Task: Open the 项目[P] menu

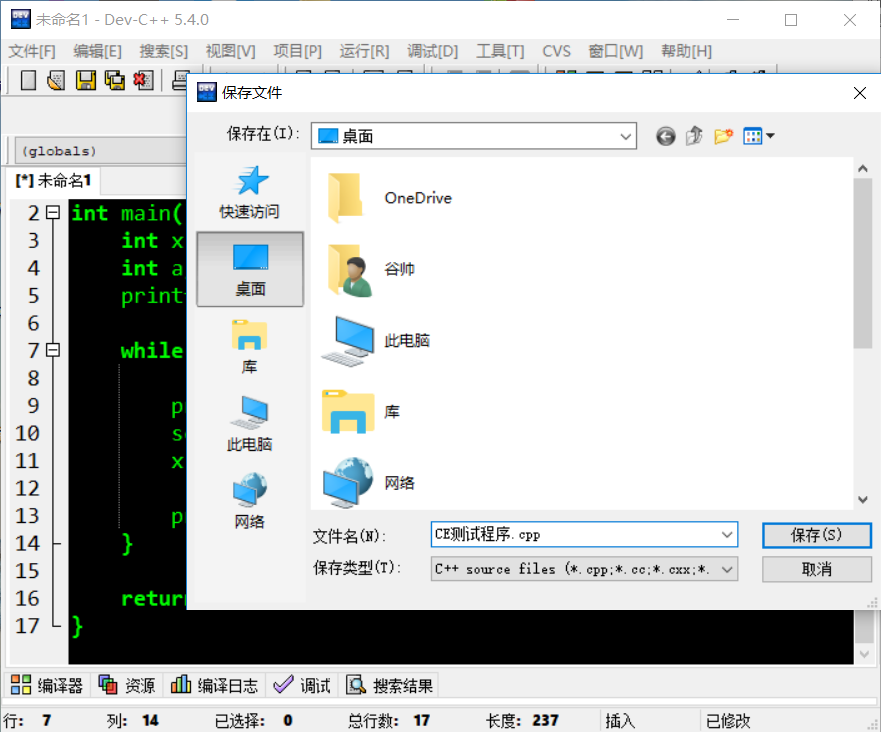Action: pos(297,52)
